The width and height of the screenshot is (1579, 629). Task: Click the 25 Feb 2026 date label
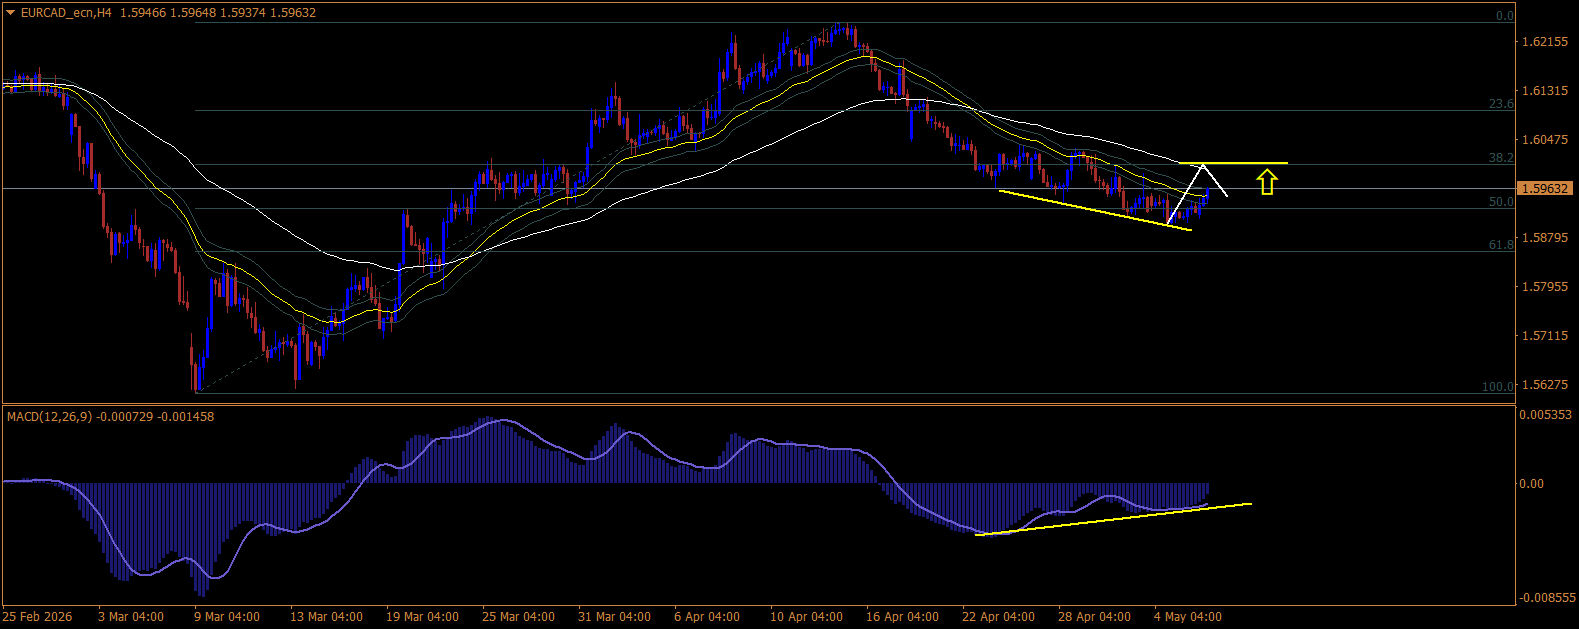tap(38, 617)
